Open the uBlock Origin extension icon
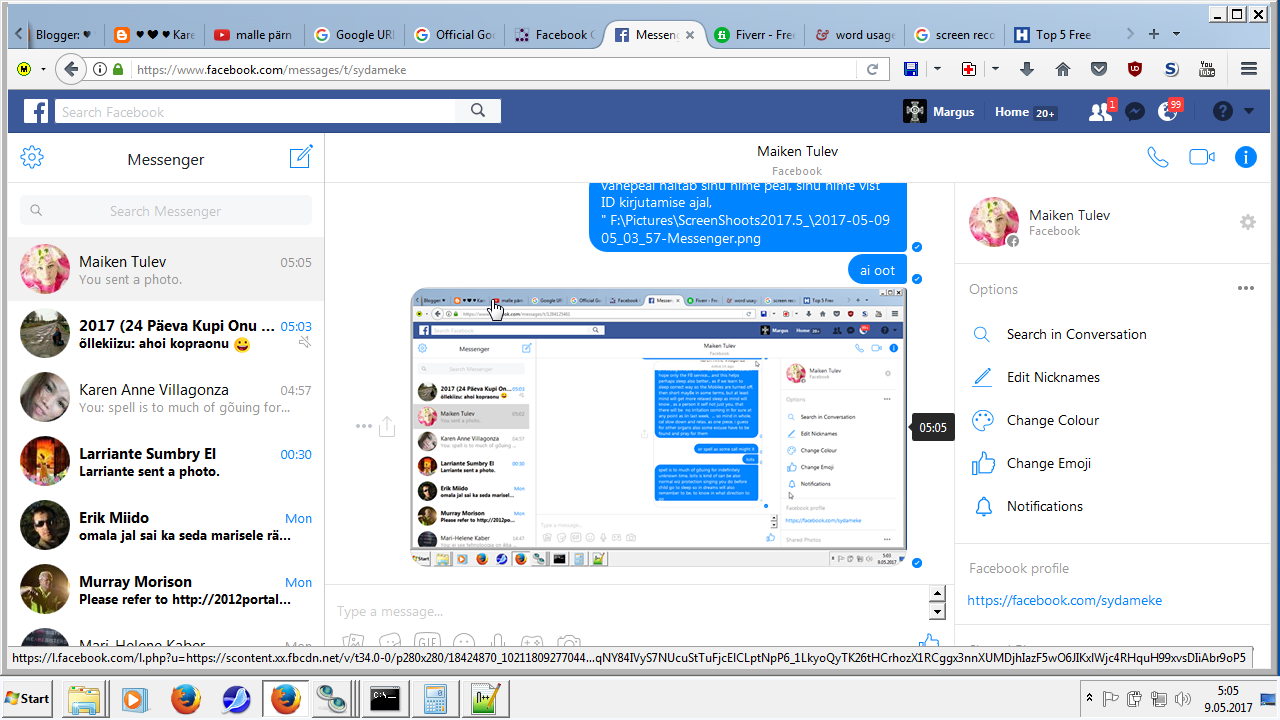The image size is (1280, 720). pos(1135,69)
